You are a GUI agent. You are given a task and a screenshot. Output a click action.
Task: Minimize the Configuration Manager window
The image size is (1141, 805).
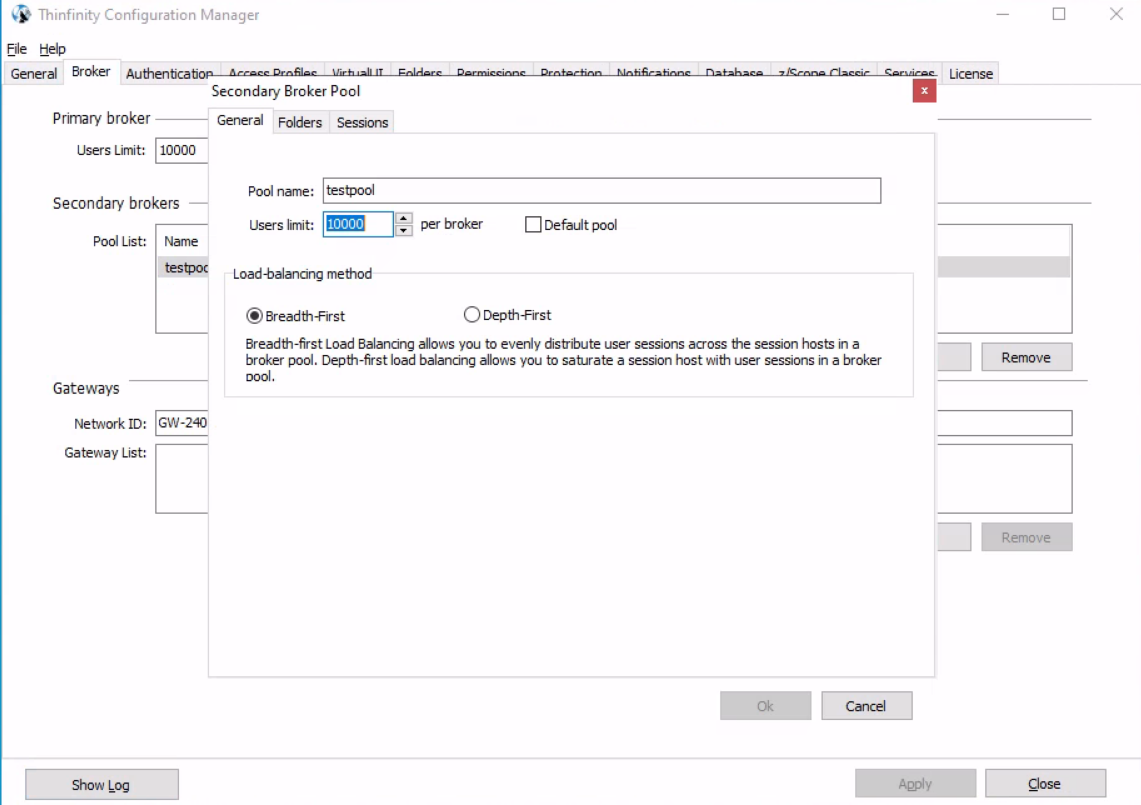coord(1003,15)
